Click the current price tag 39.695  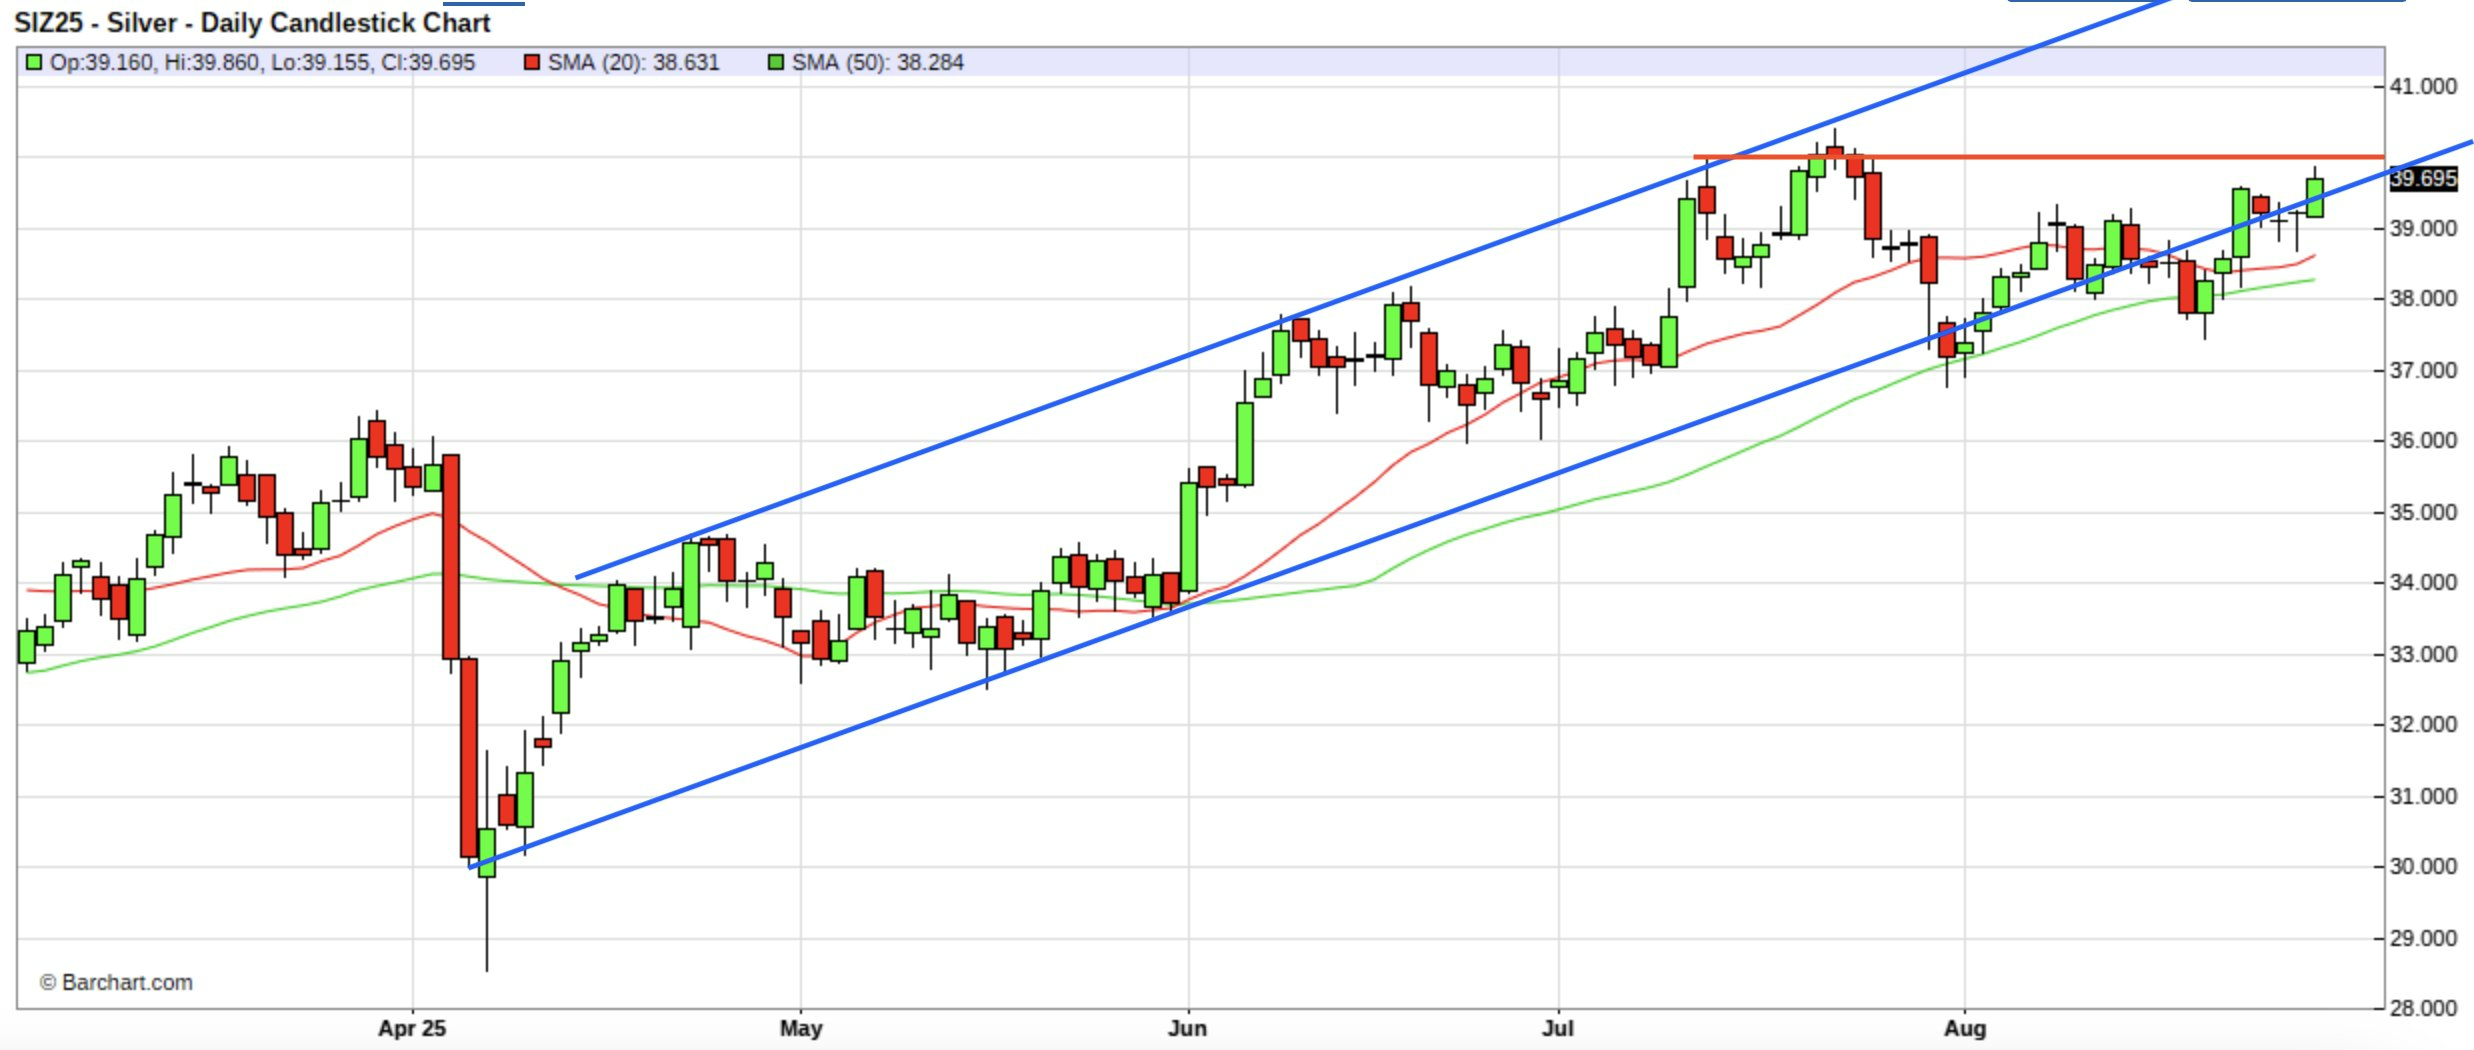click(2424, 179)
